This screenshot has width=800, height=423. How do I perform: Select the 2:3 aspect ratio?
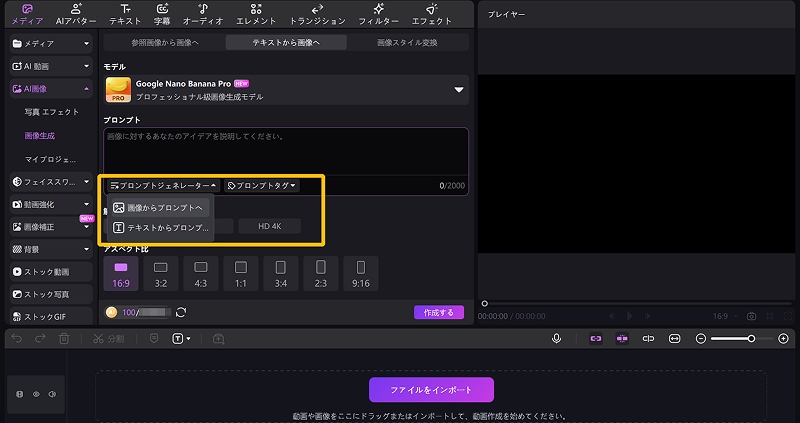320,274
